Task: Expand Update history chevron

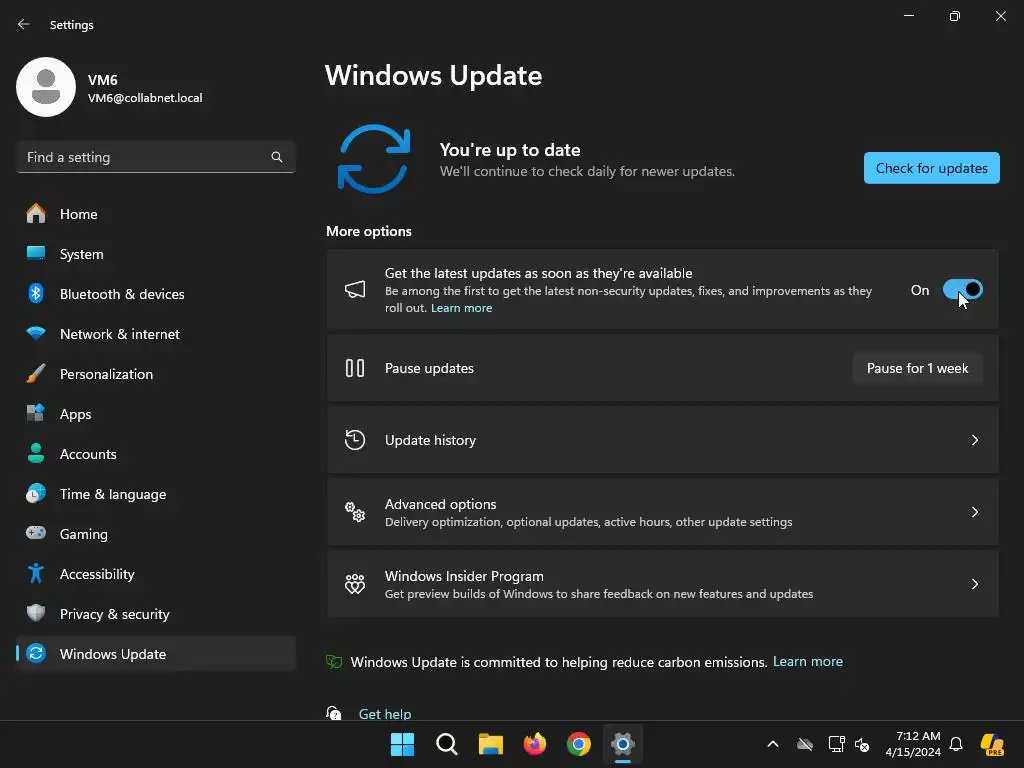Action: (x=975, y=440)
